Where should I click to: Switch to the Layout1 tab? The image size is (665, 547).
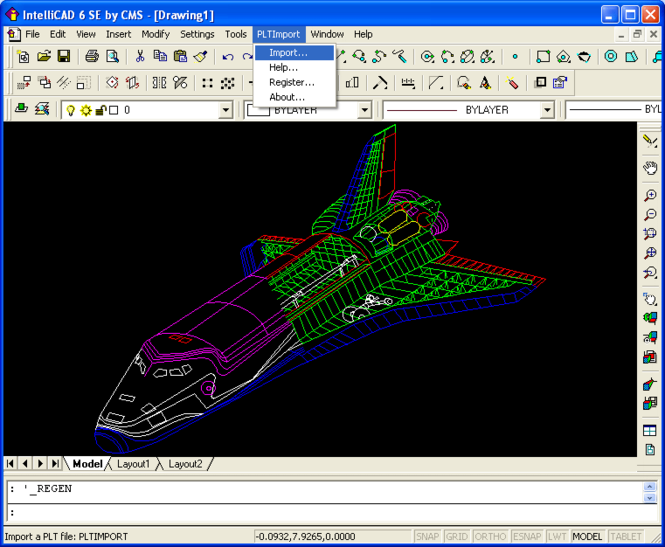coord(133,464)
